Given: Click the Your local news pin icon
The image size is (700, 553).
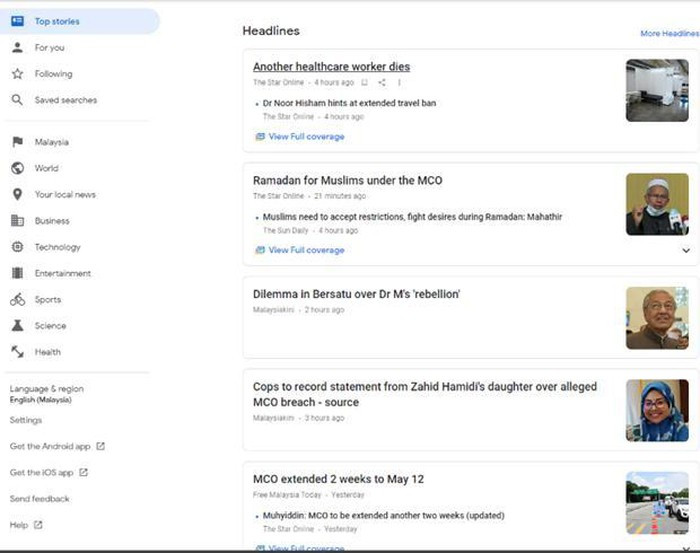Looking at the screenshot, I should (17, 195).
